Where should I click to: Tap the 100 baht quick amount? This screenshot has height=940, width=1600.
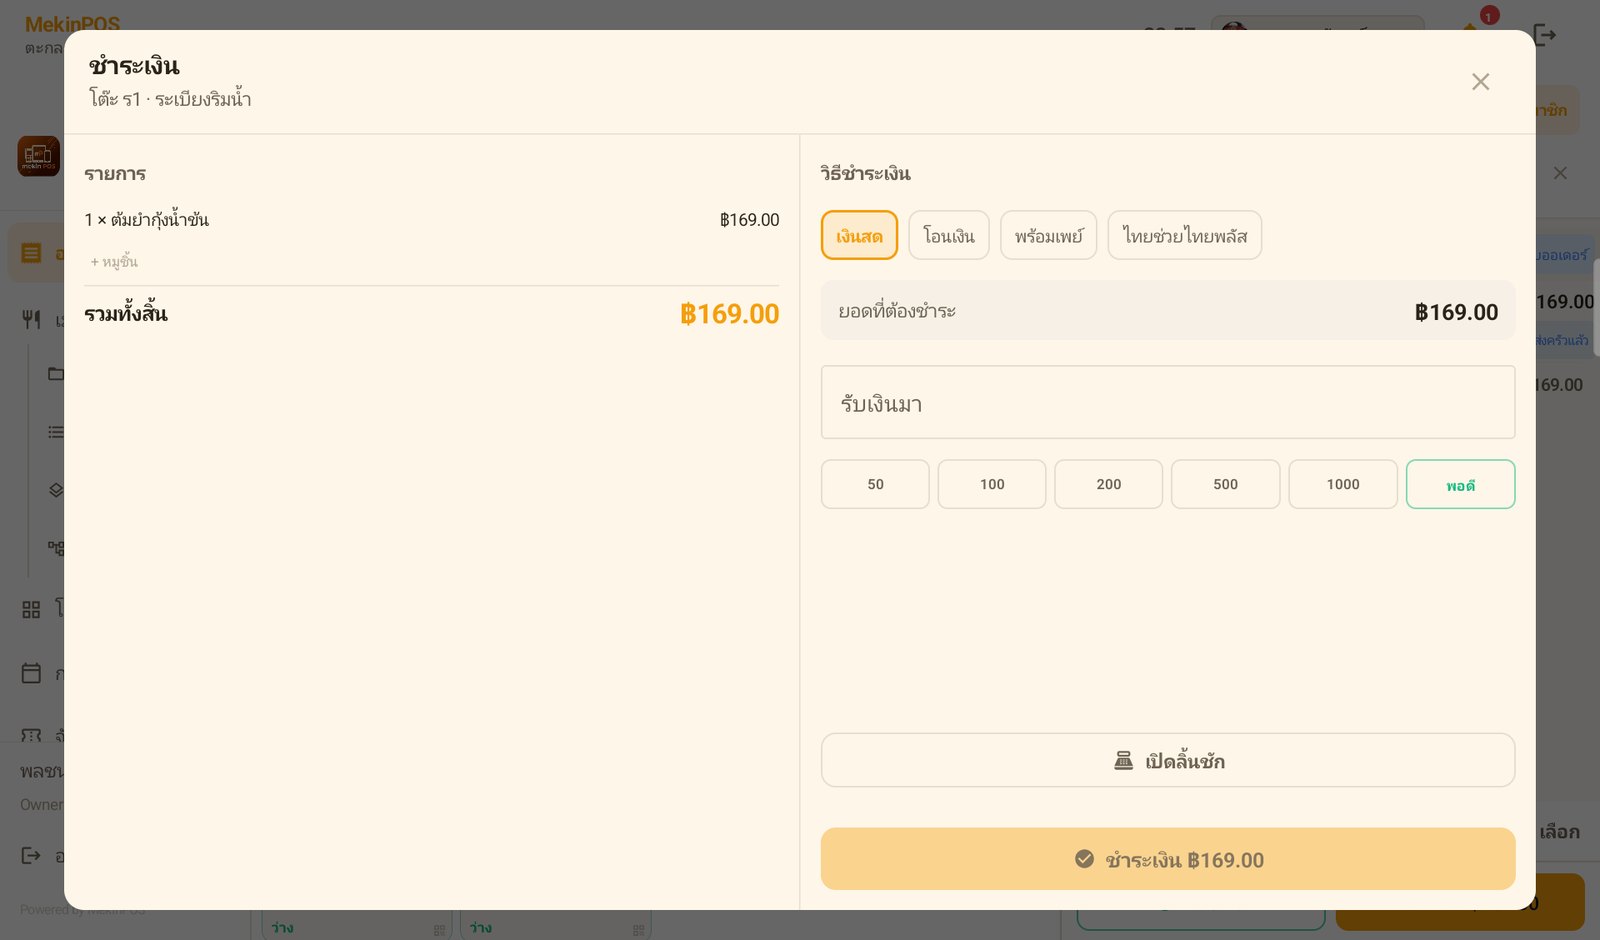click(992, 484)
